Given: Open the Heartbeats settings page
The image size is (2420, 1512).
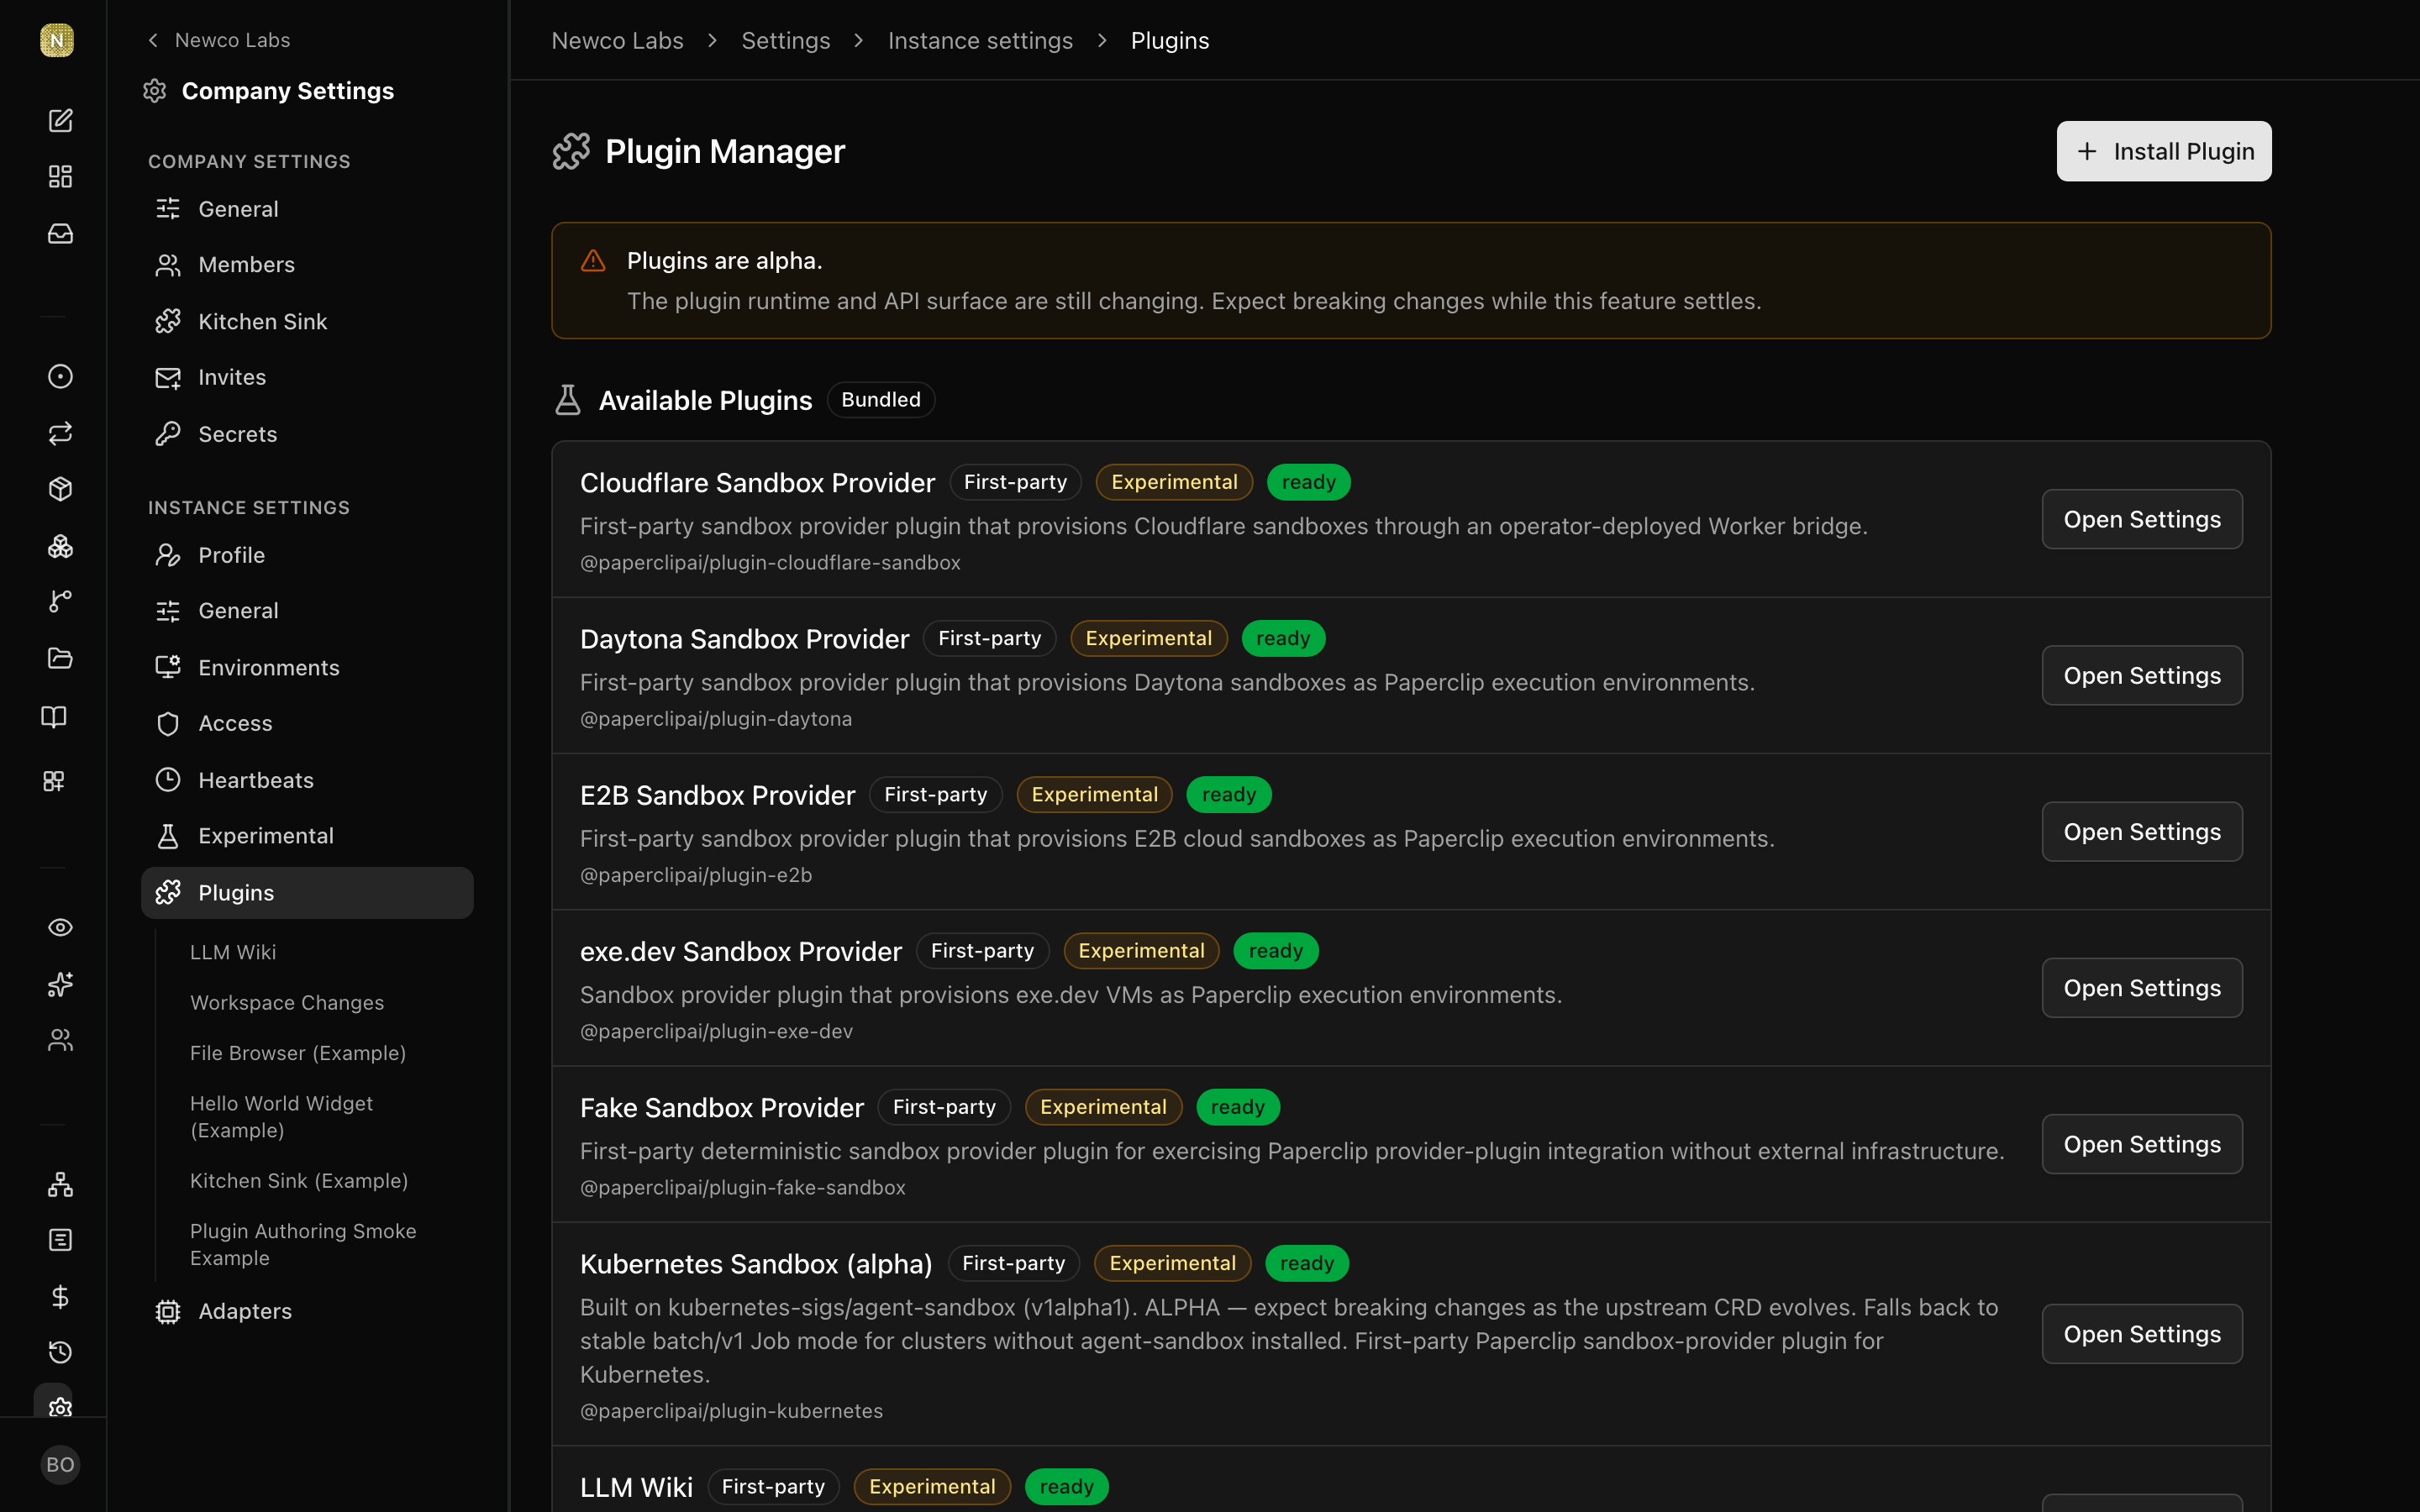Looking at the screenshot, I should [307, 780].
